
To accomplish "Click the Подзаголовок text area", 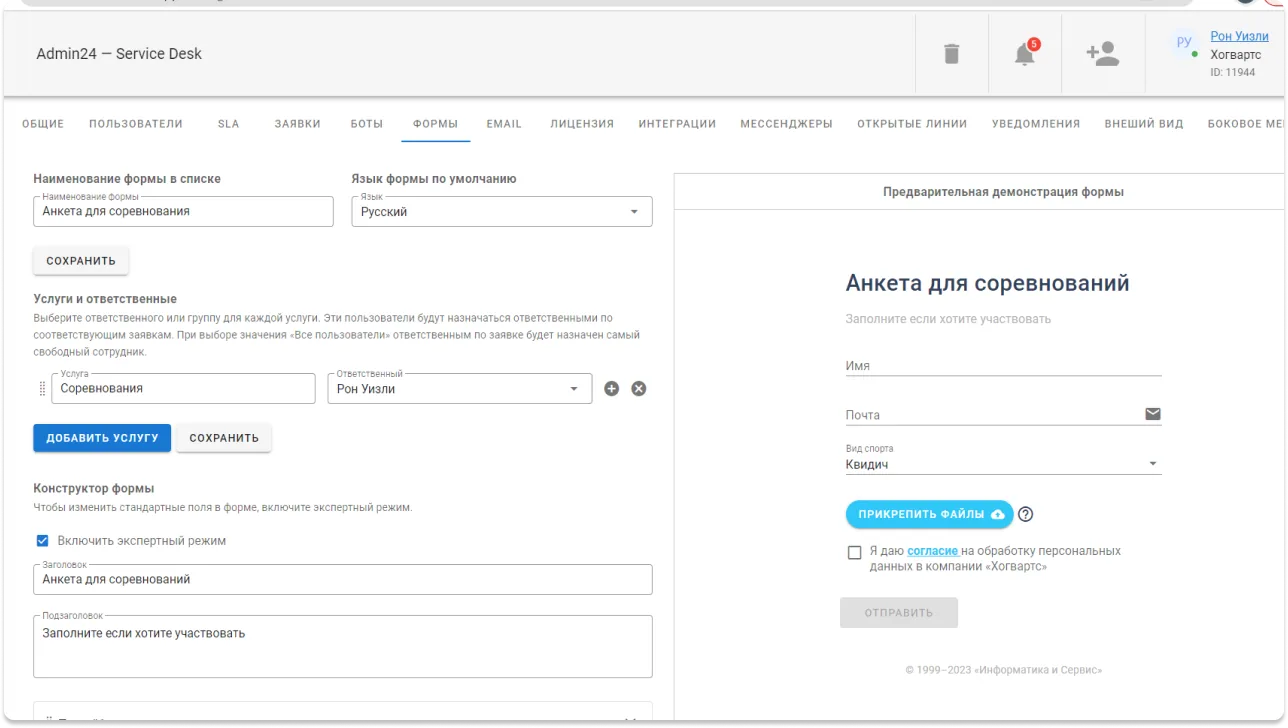I will [343, 647].
